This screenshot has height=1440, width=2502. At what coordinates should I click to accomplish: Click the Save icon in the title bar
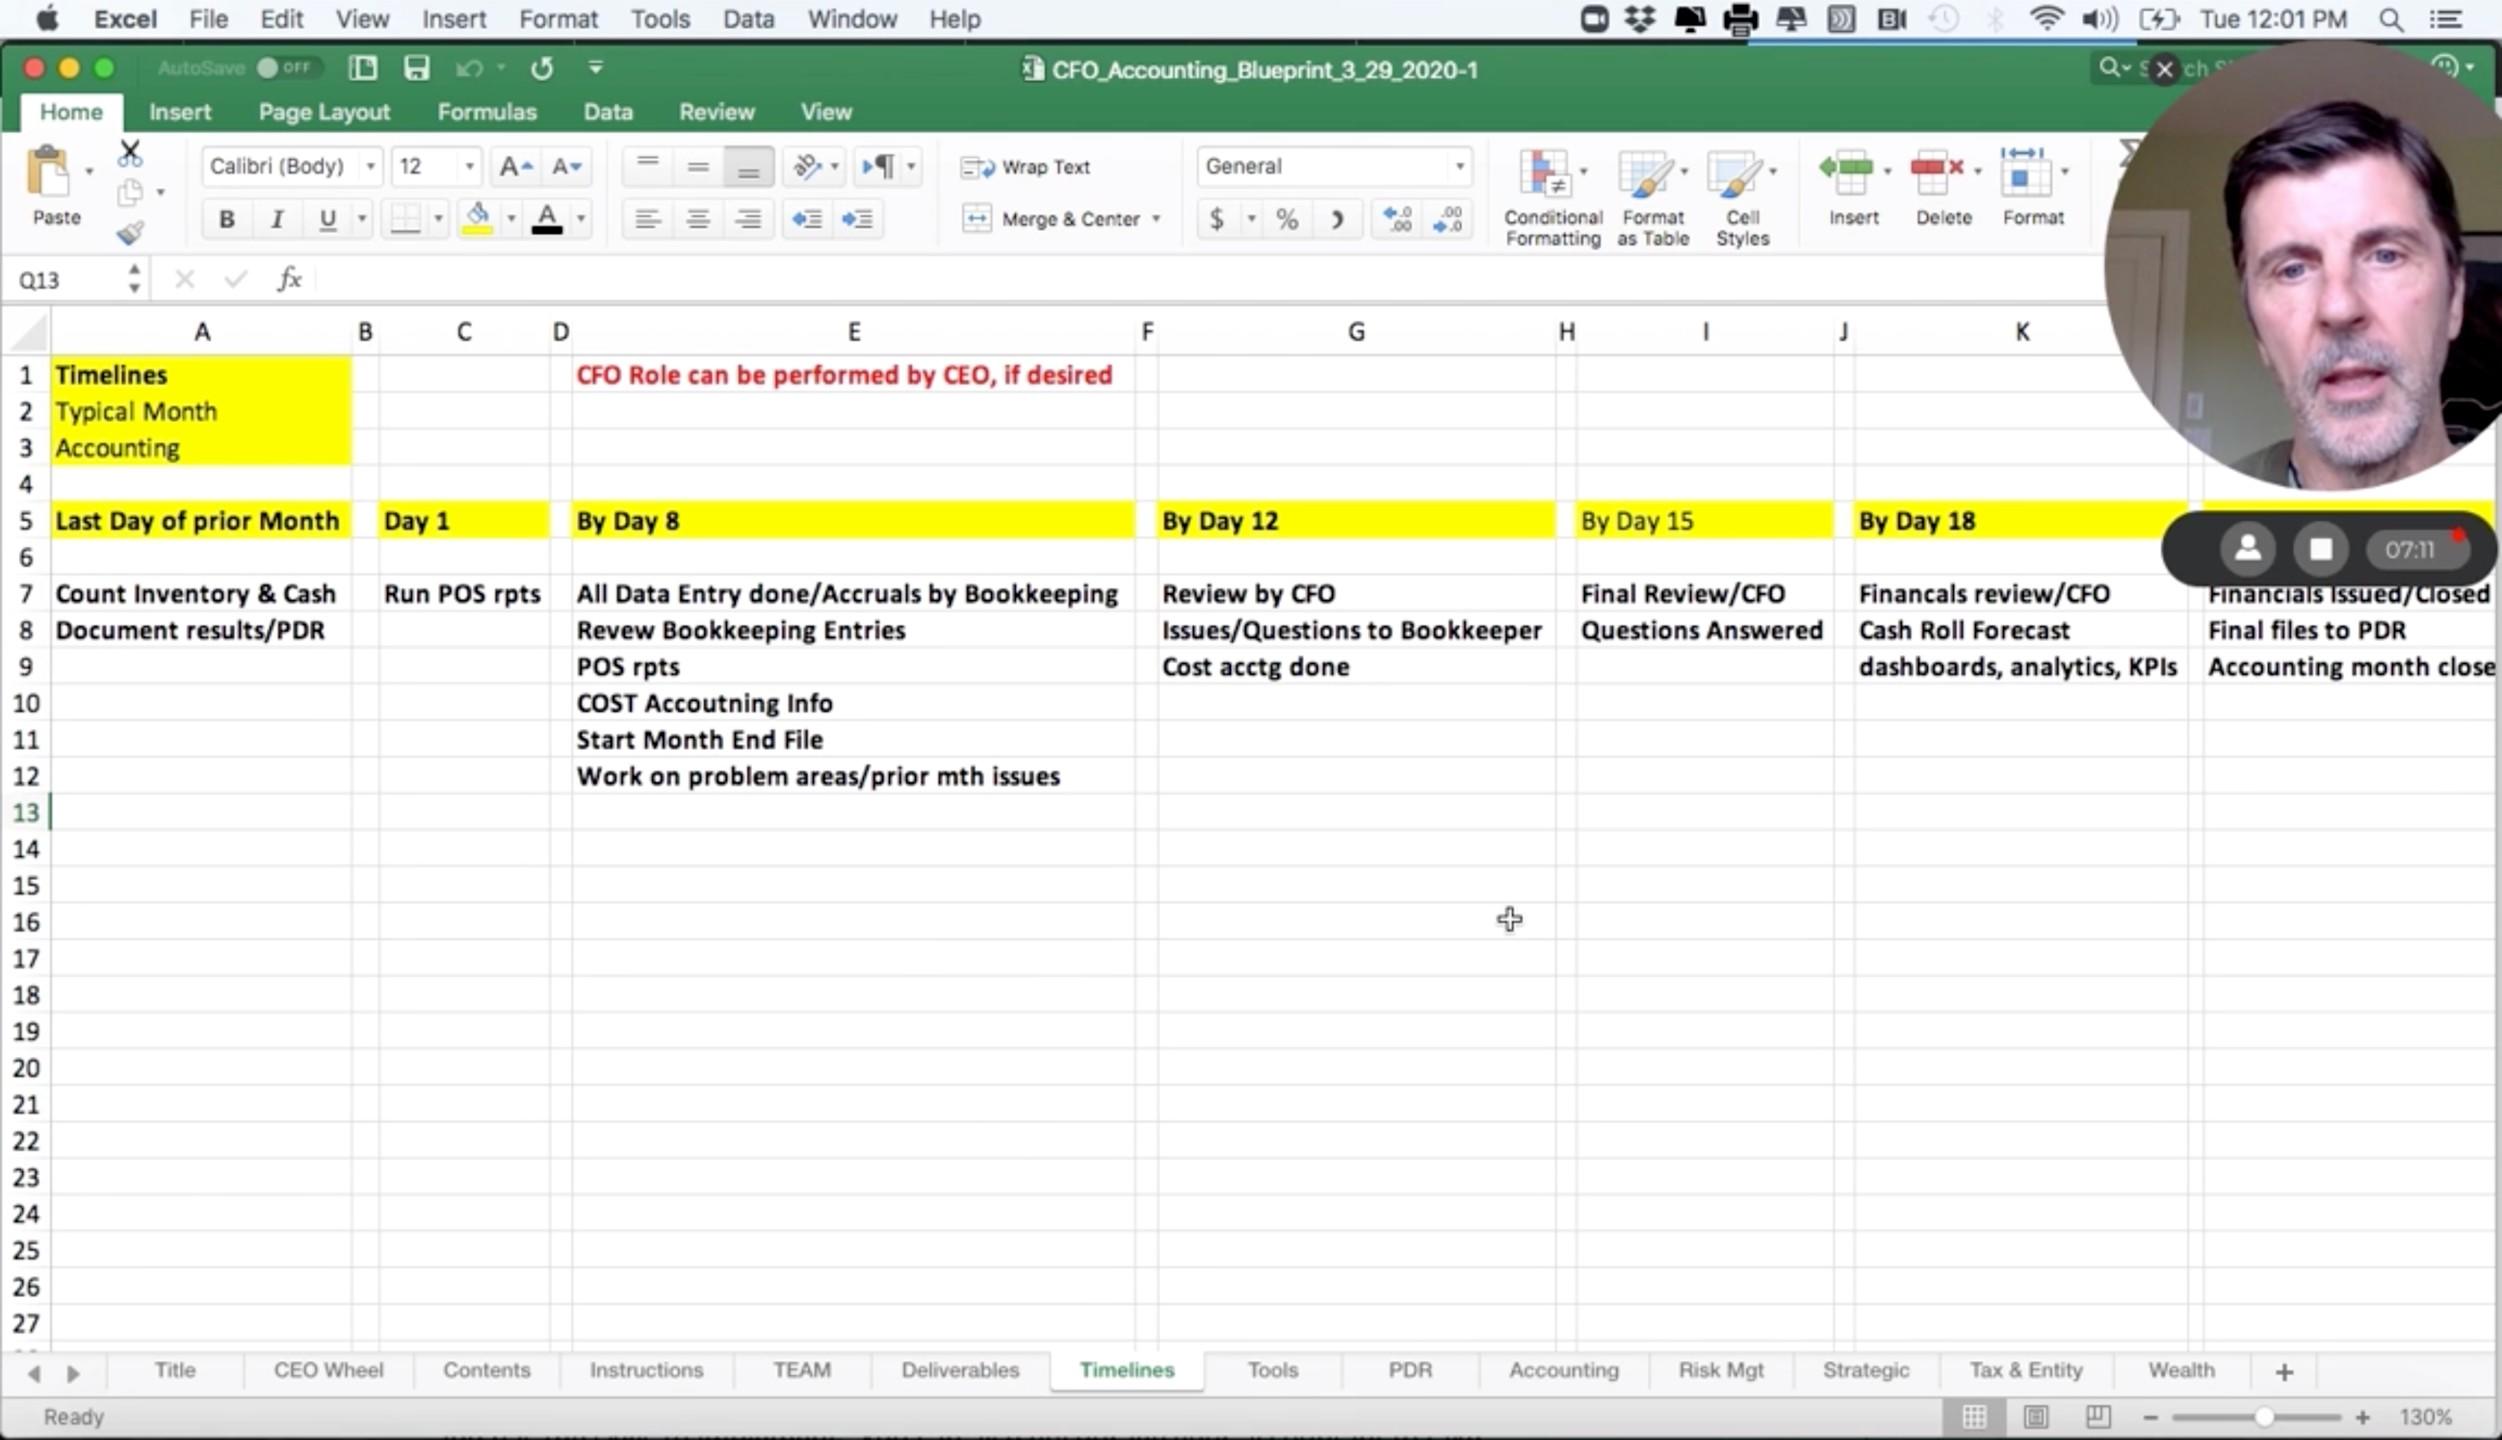pyautogui.click(x=416, y=68)
